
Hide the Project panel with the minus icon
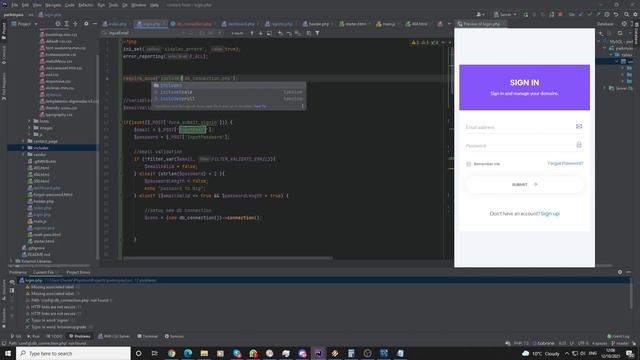[95, 24]
